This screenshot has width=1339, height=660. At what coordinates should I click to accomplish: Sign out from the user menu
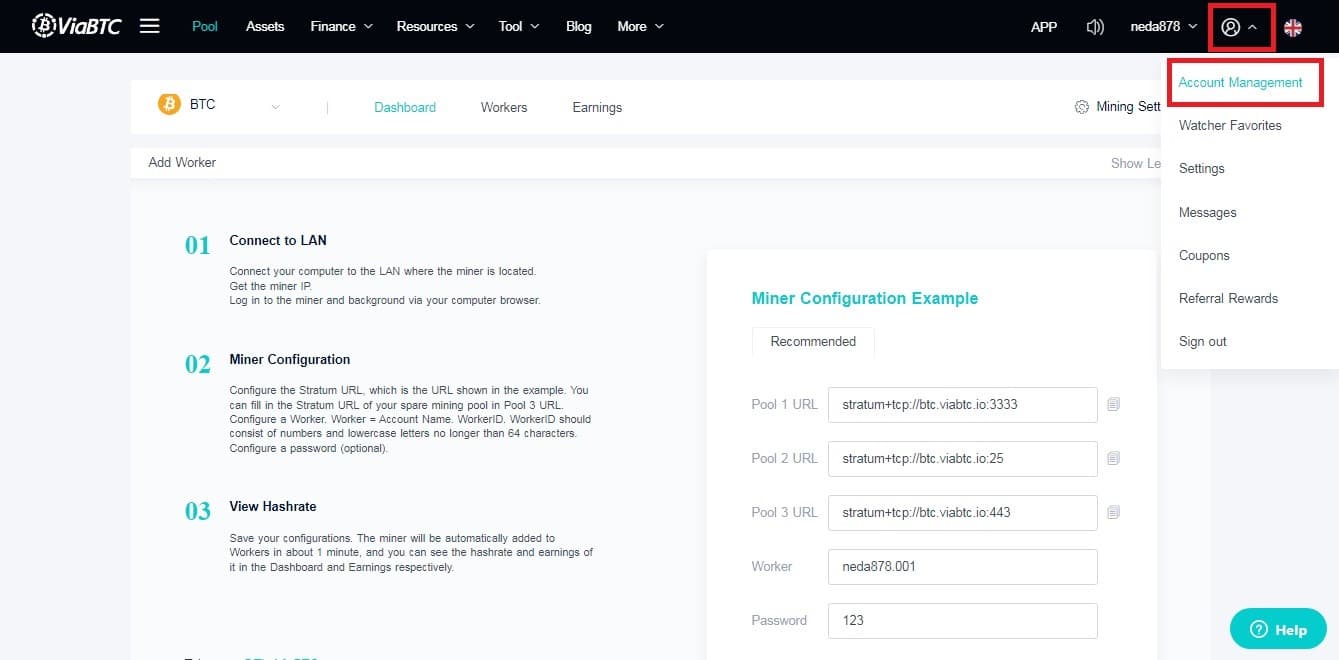pyautogui.click(x=1203, y=341)
